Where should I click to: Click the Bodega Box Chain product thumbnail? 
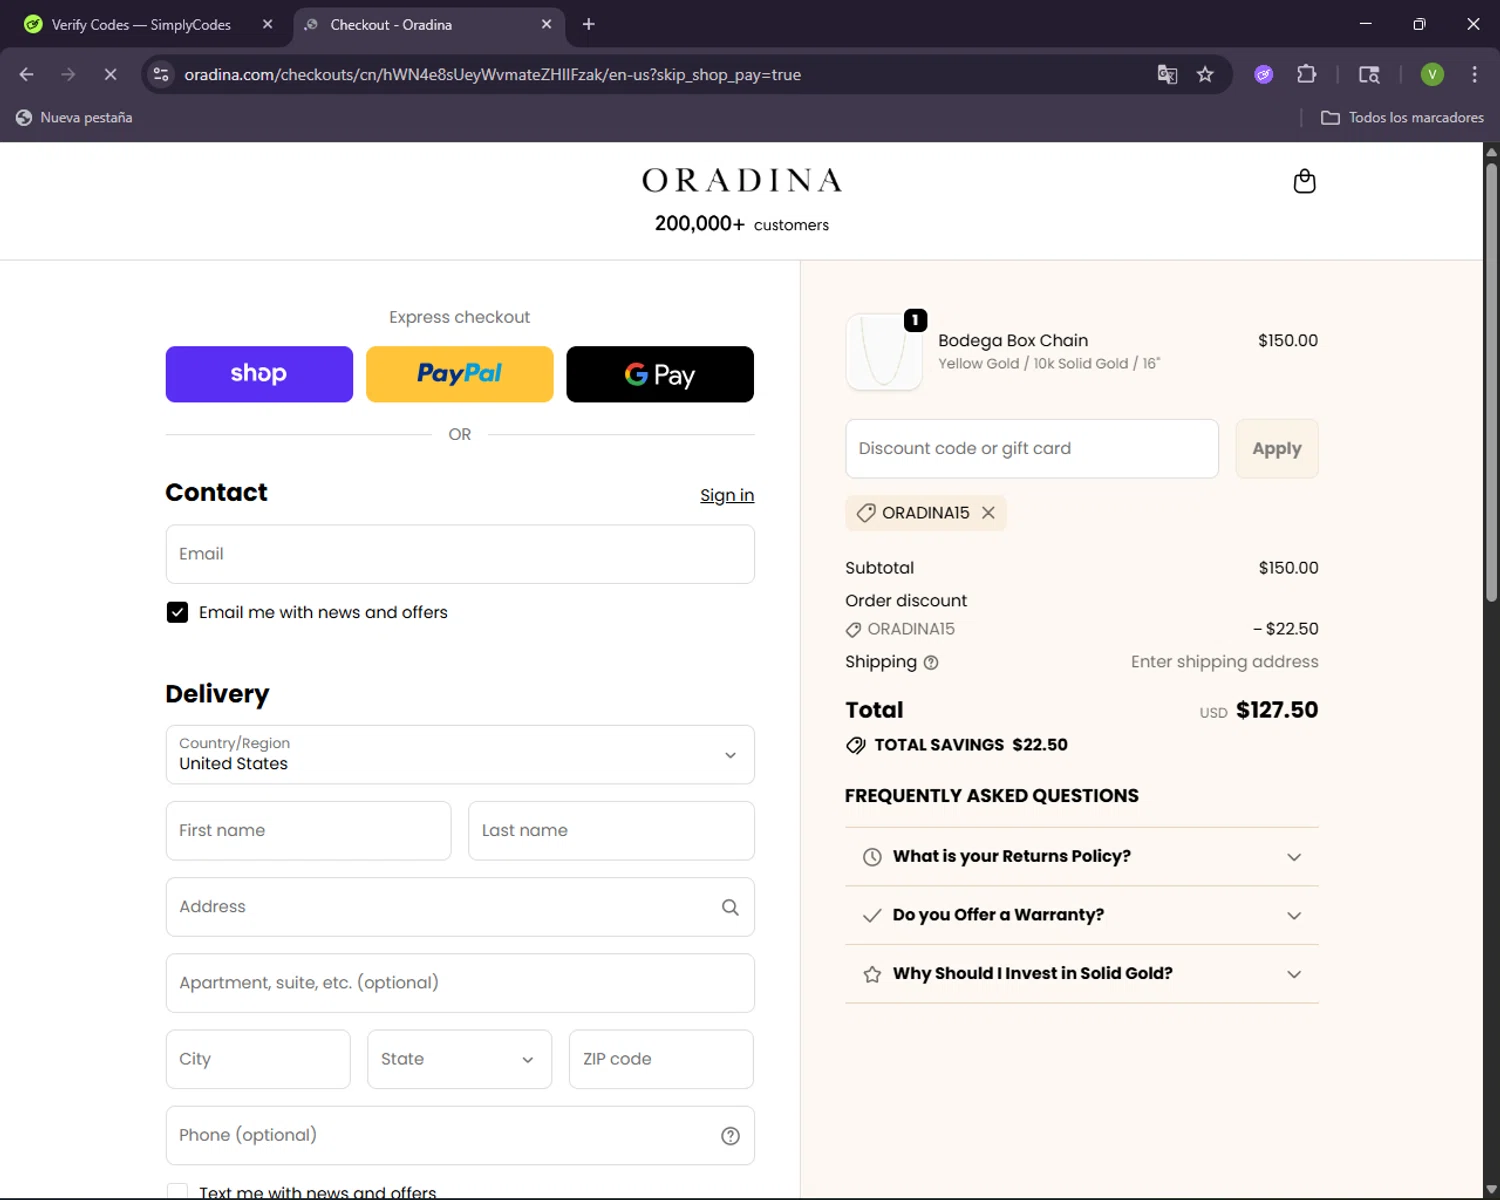click(x=884, y=351)
